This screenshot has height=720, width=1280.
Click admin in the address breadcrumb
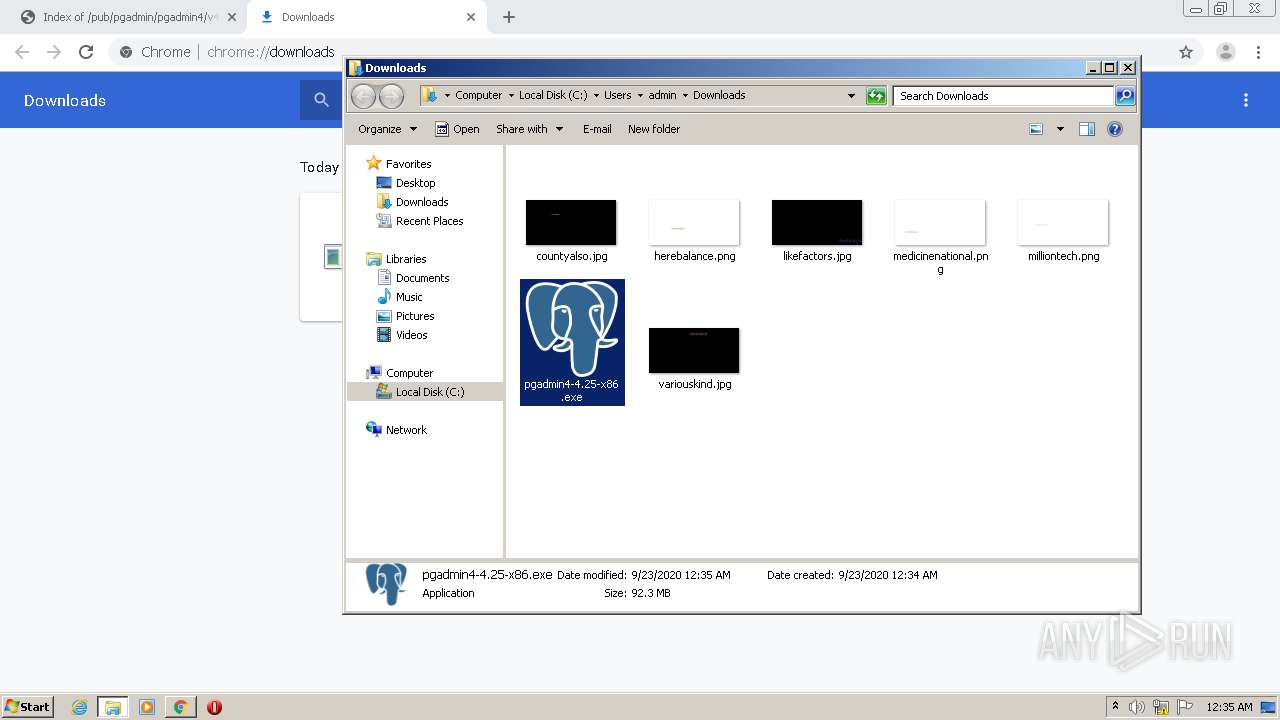click(x=662, y=96)
